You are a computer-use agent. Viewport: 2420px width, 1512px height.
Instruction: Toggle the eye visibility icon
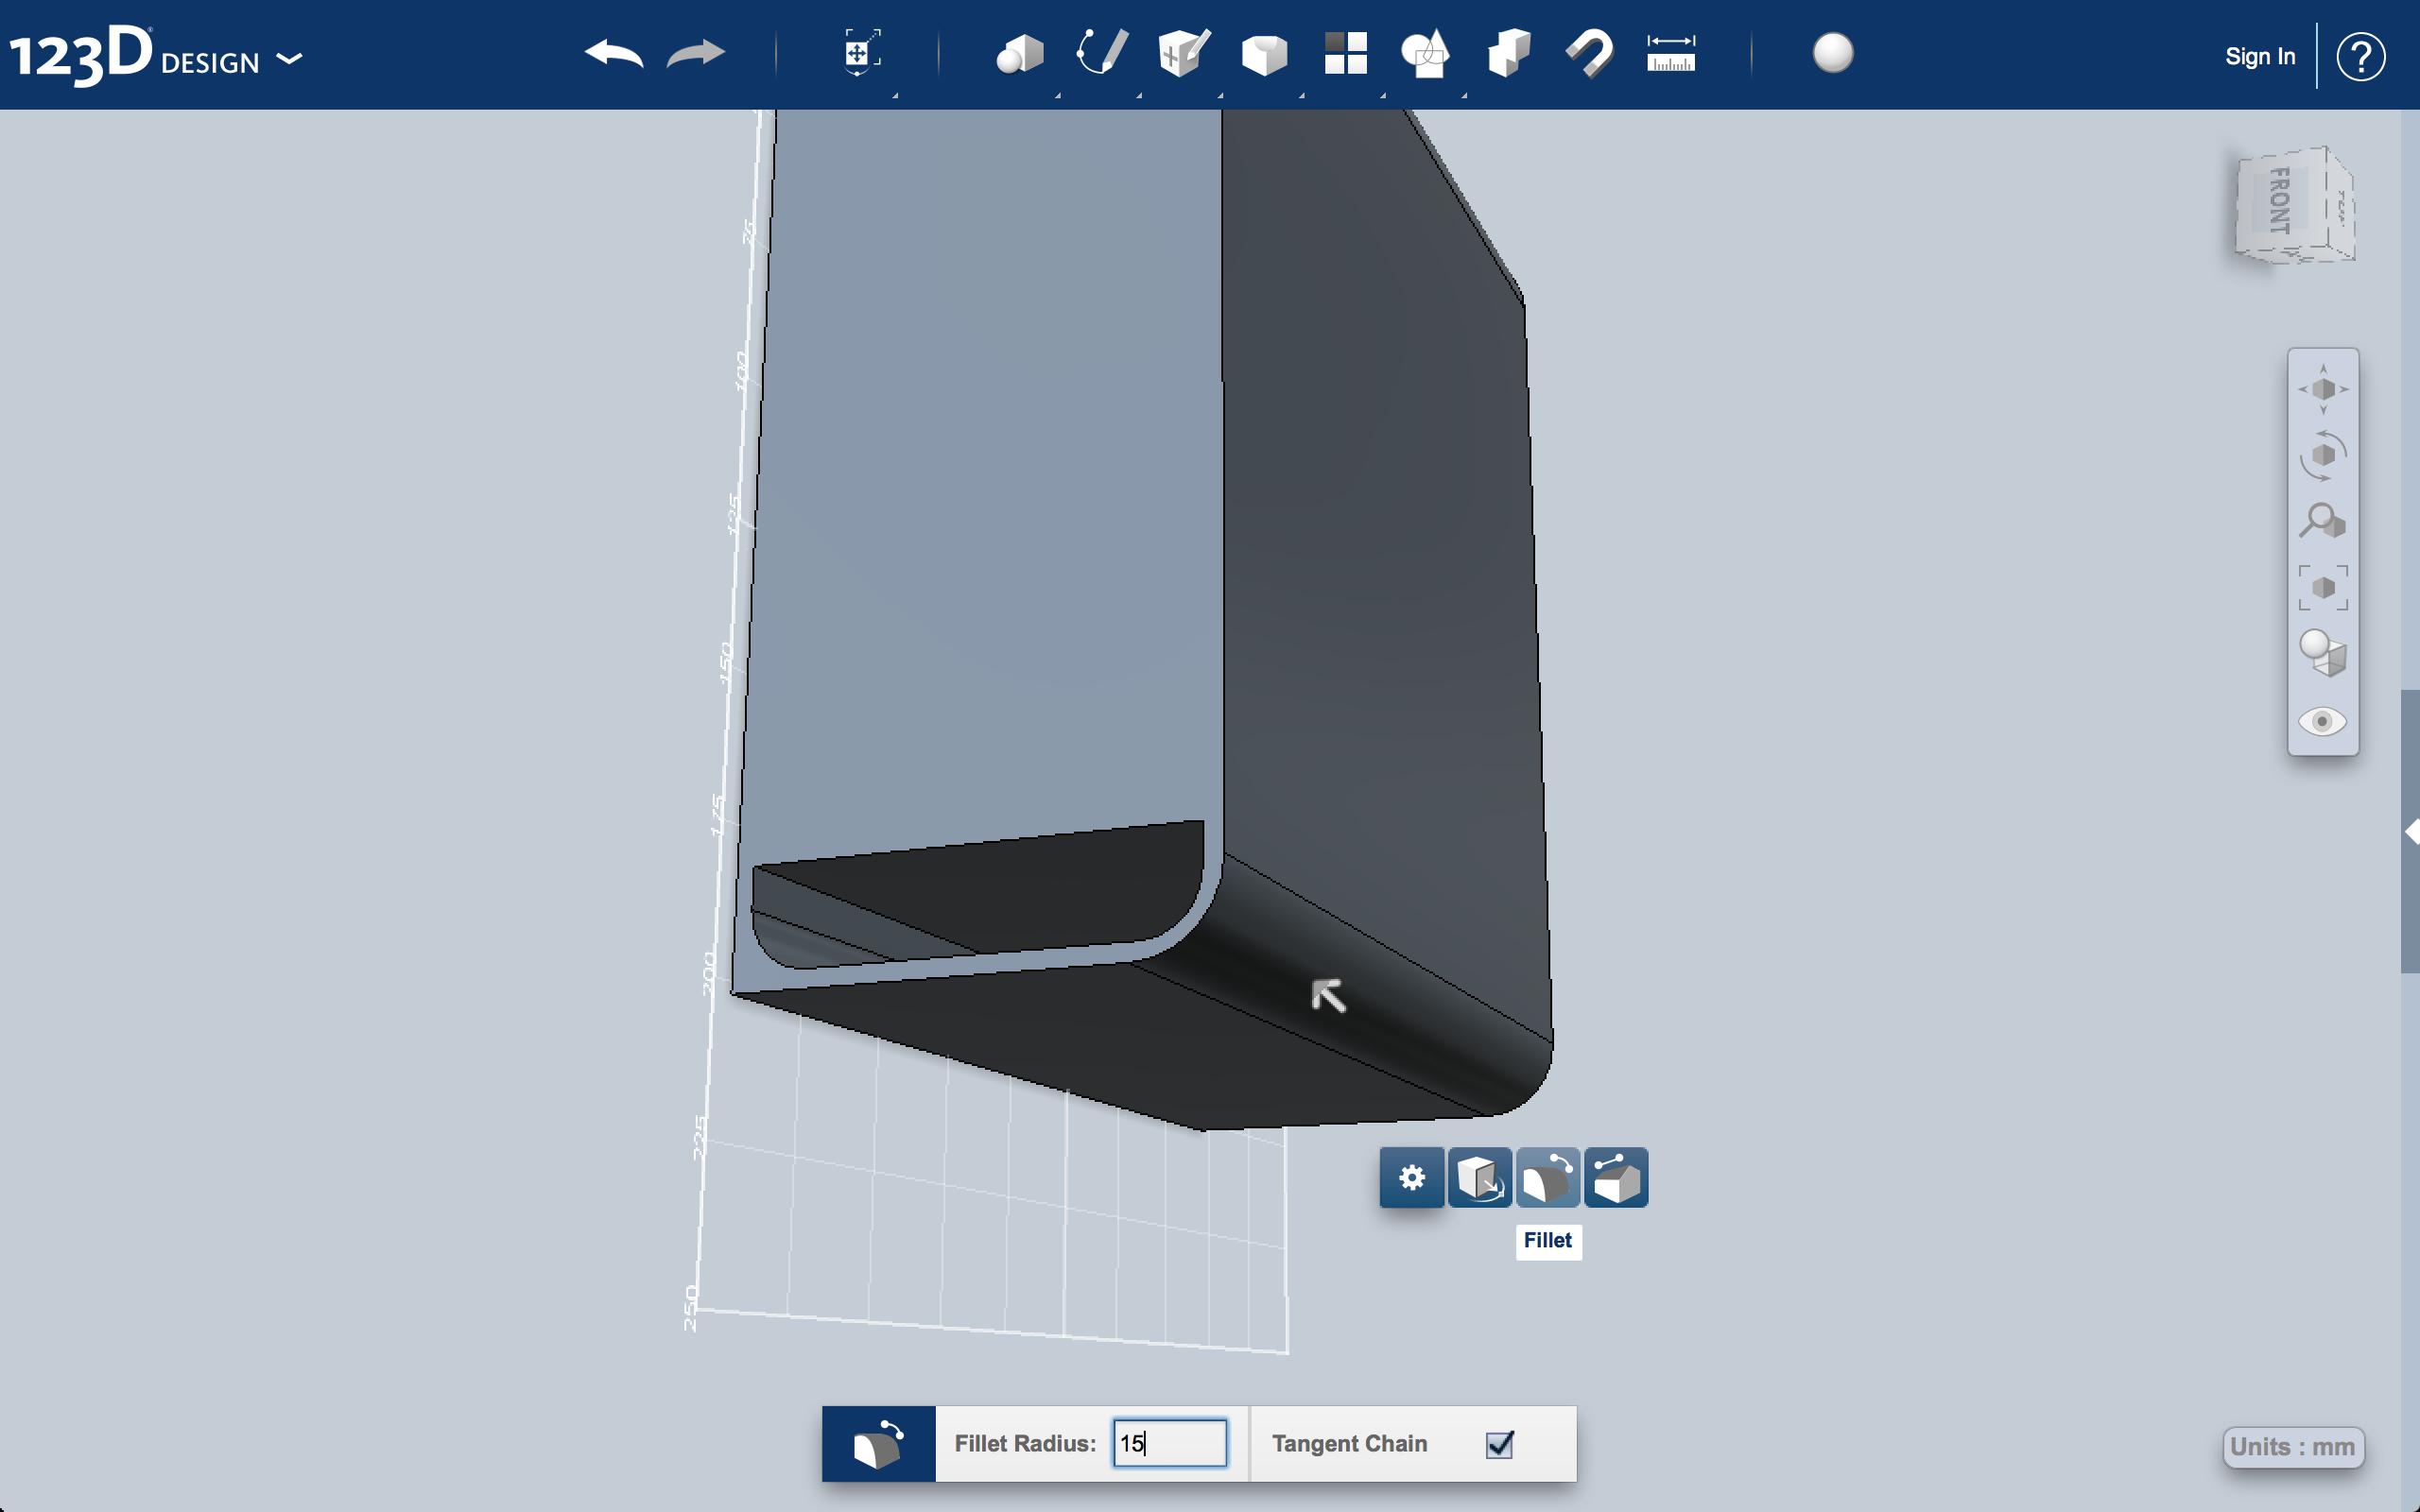[2325, 721]
